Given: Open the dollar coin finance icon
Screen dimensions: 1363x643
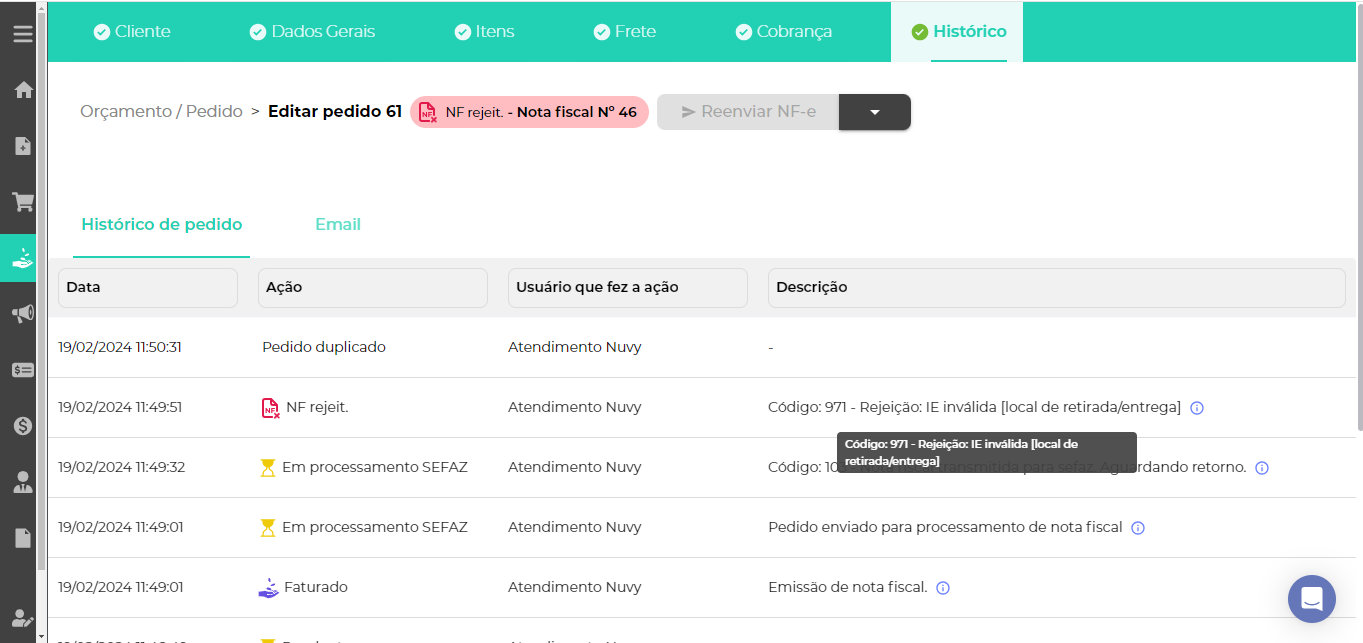Looking at the screenshot, I should (x=22, y=426).
